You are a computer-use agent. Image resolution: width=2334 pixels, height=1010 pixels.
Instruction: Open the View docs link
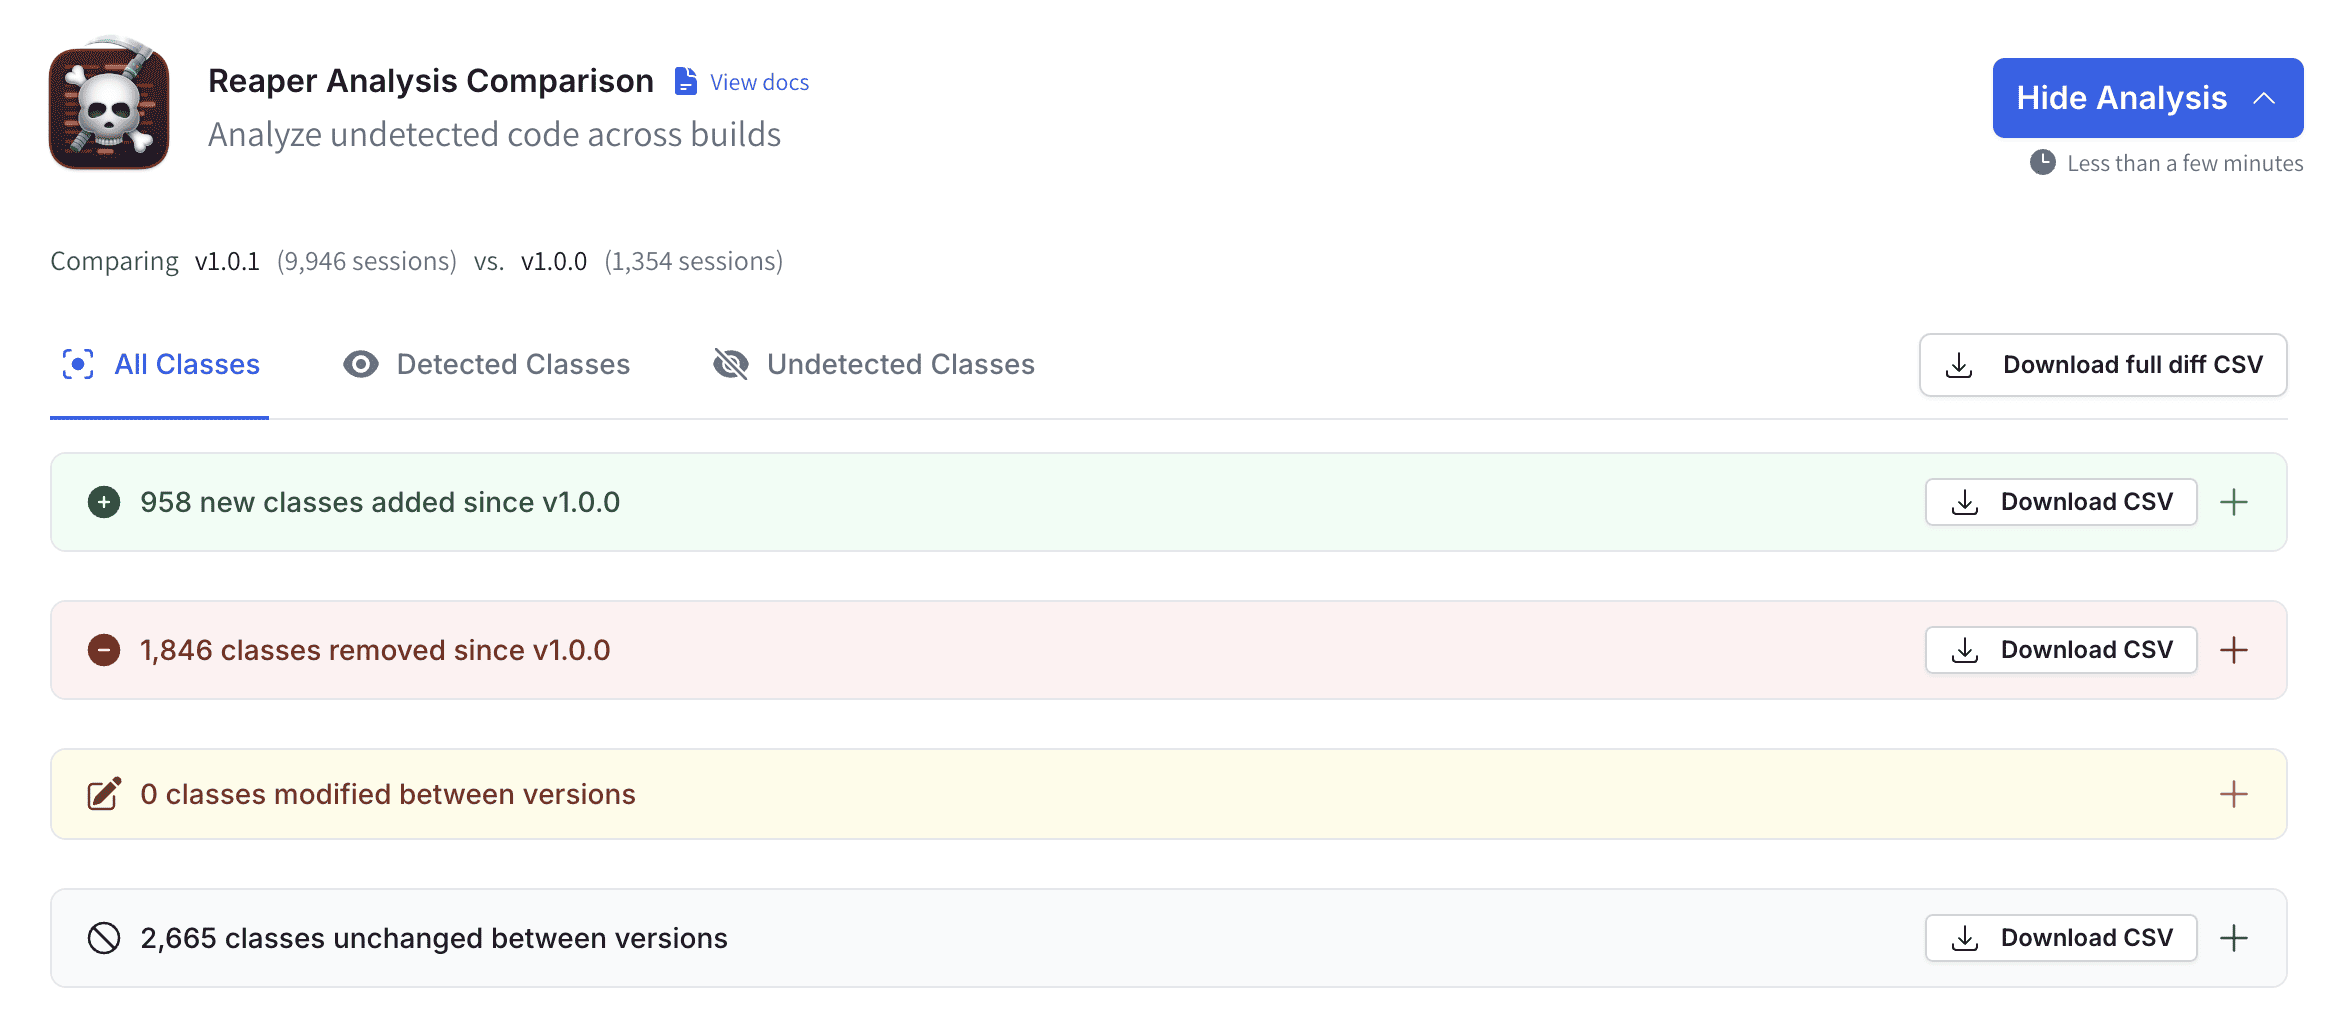[759, 82]
